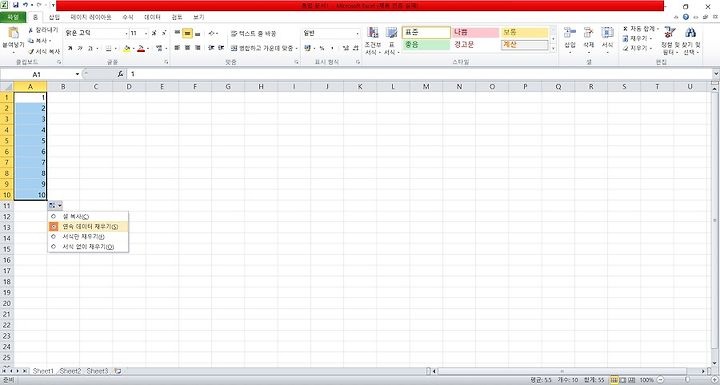Toggle italic formatting in font group
This screenshot has height=385, width=720.
[x=80, y=48]
